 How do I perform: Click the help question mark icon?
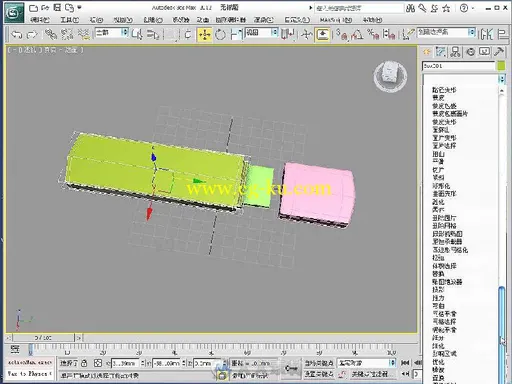[464, 8]
